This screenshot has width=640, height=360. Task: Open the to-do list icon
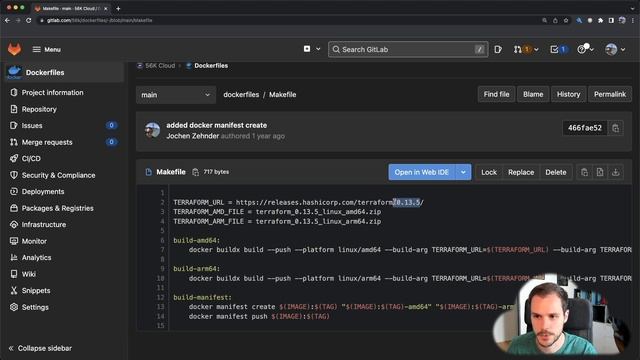(x=554, y=49)
